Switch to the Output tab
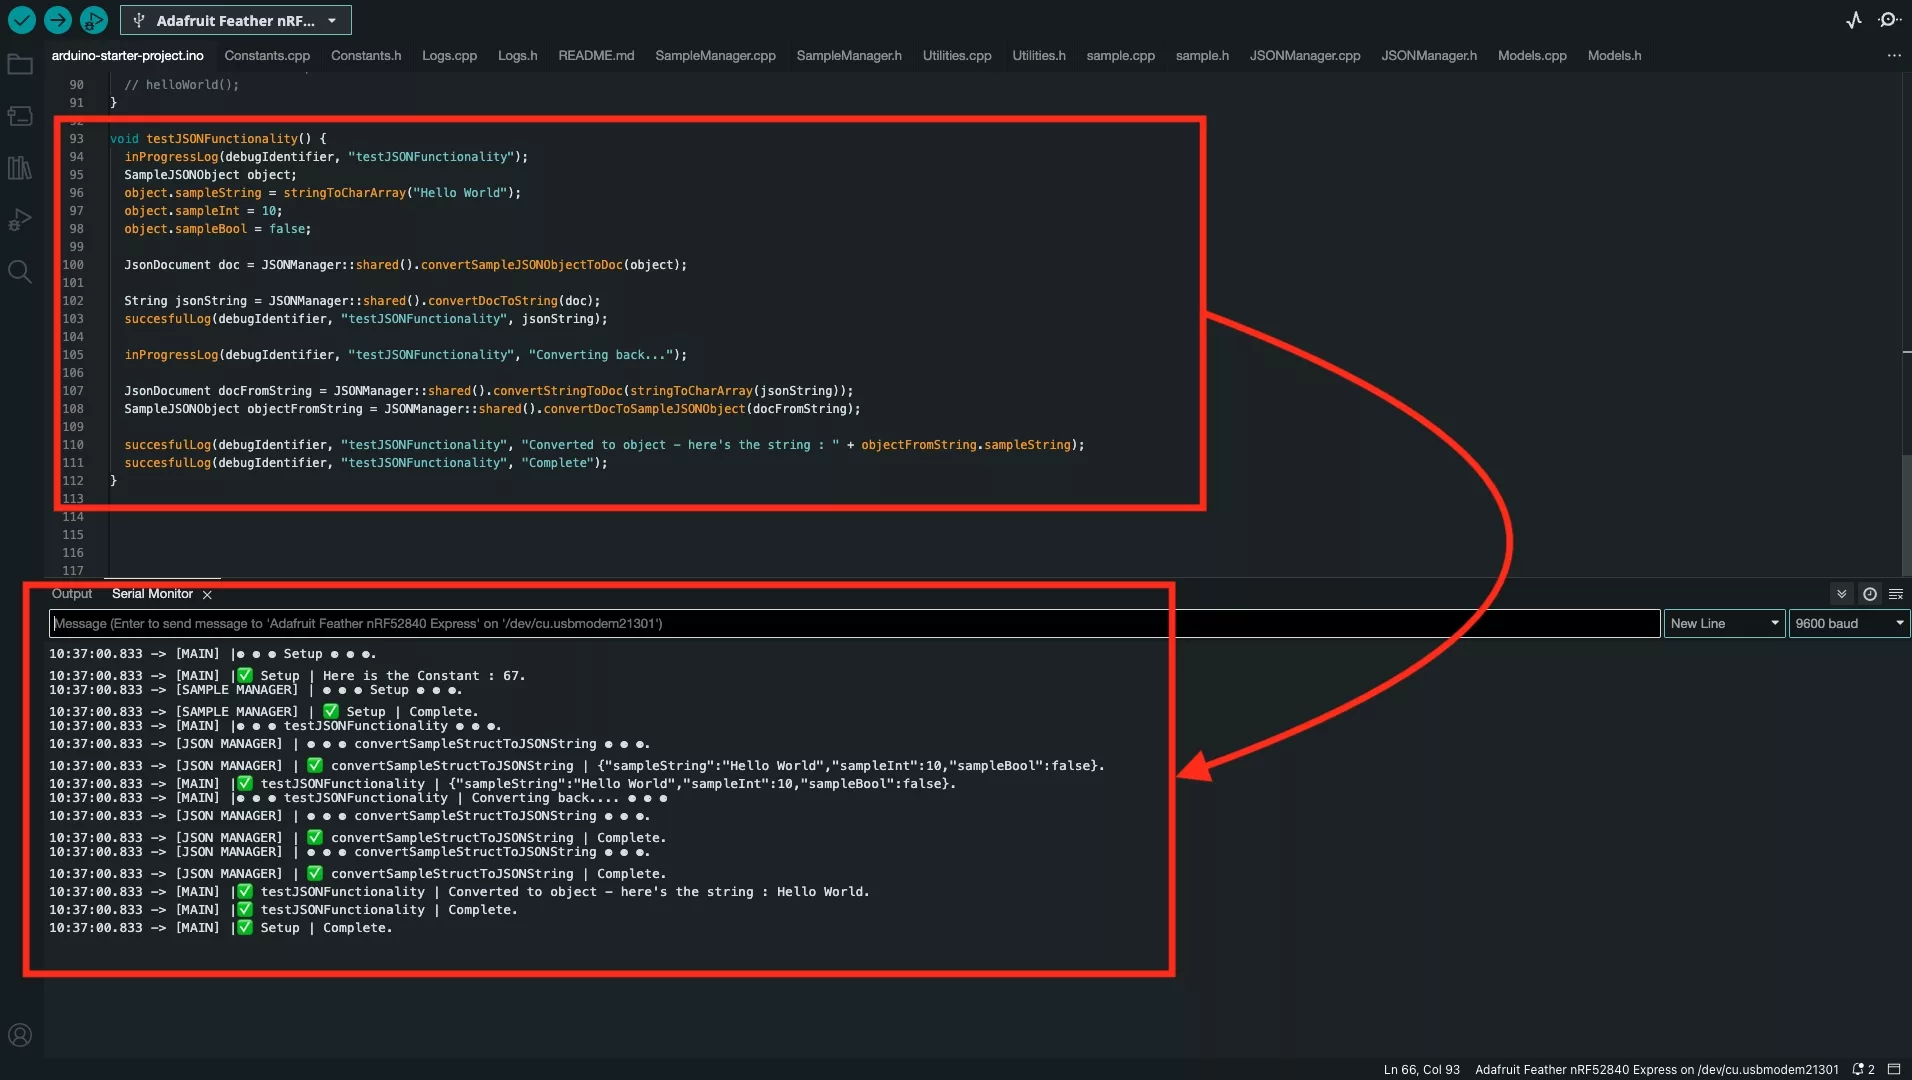 72,594
